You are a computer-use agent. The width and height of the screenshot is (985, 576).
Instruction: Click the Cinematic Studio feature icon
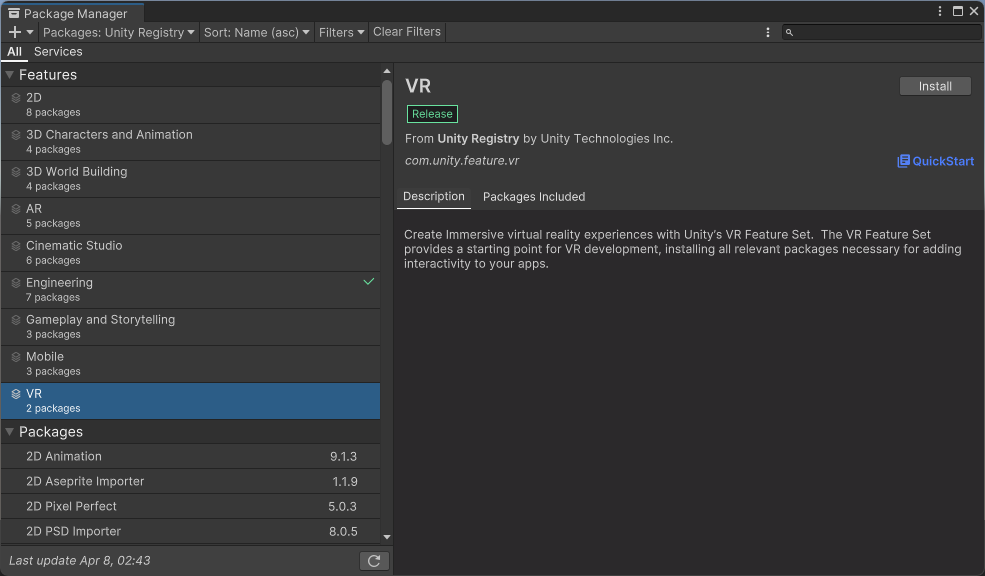(16, 246)
